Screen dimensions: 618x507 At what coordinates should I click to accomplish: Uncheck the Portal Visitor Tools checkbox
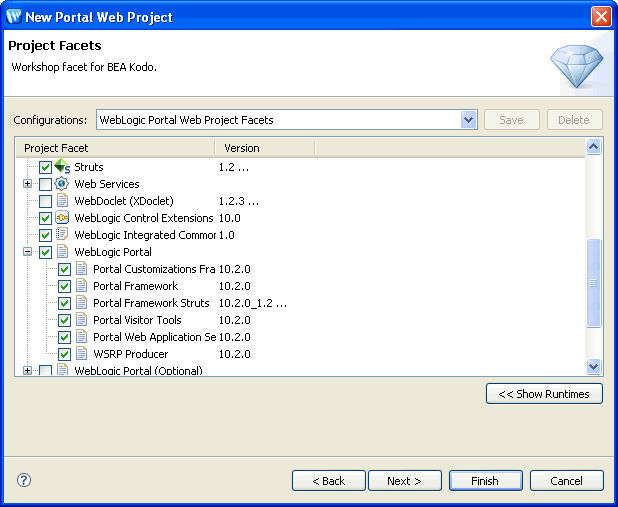64,320
